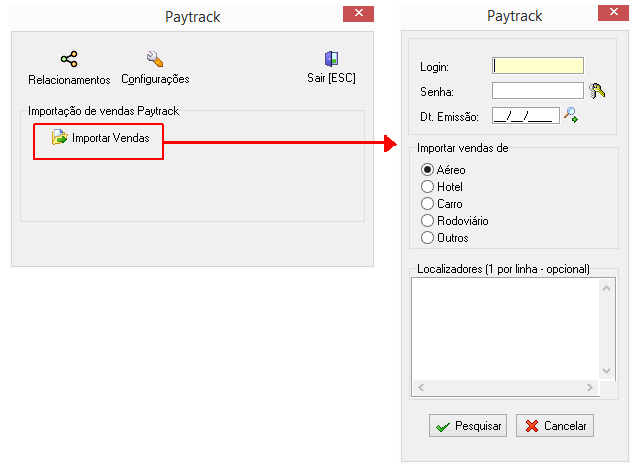Click Localizadores scroll up arrow
636x465 pixels.
pyautogui.click(x=607, y=288)
